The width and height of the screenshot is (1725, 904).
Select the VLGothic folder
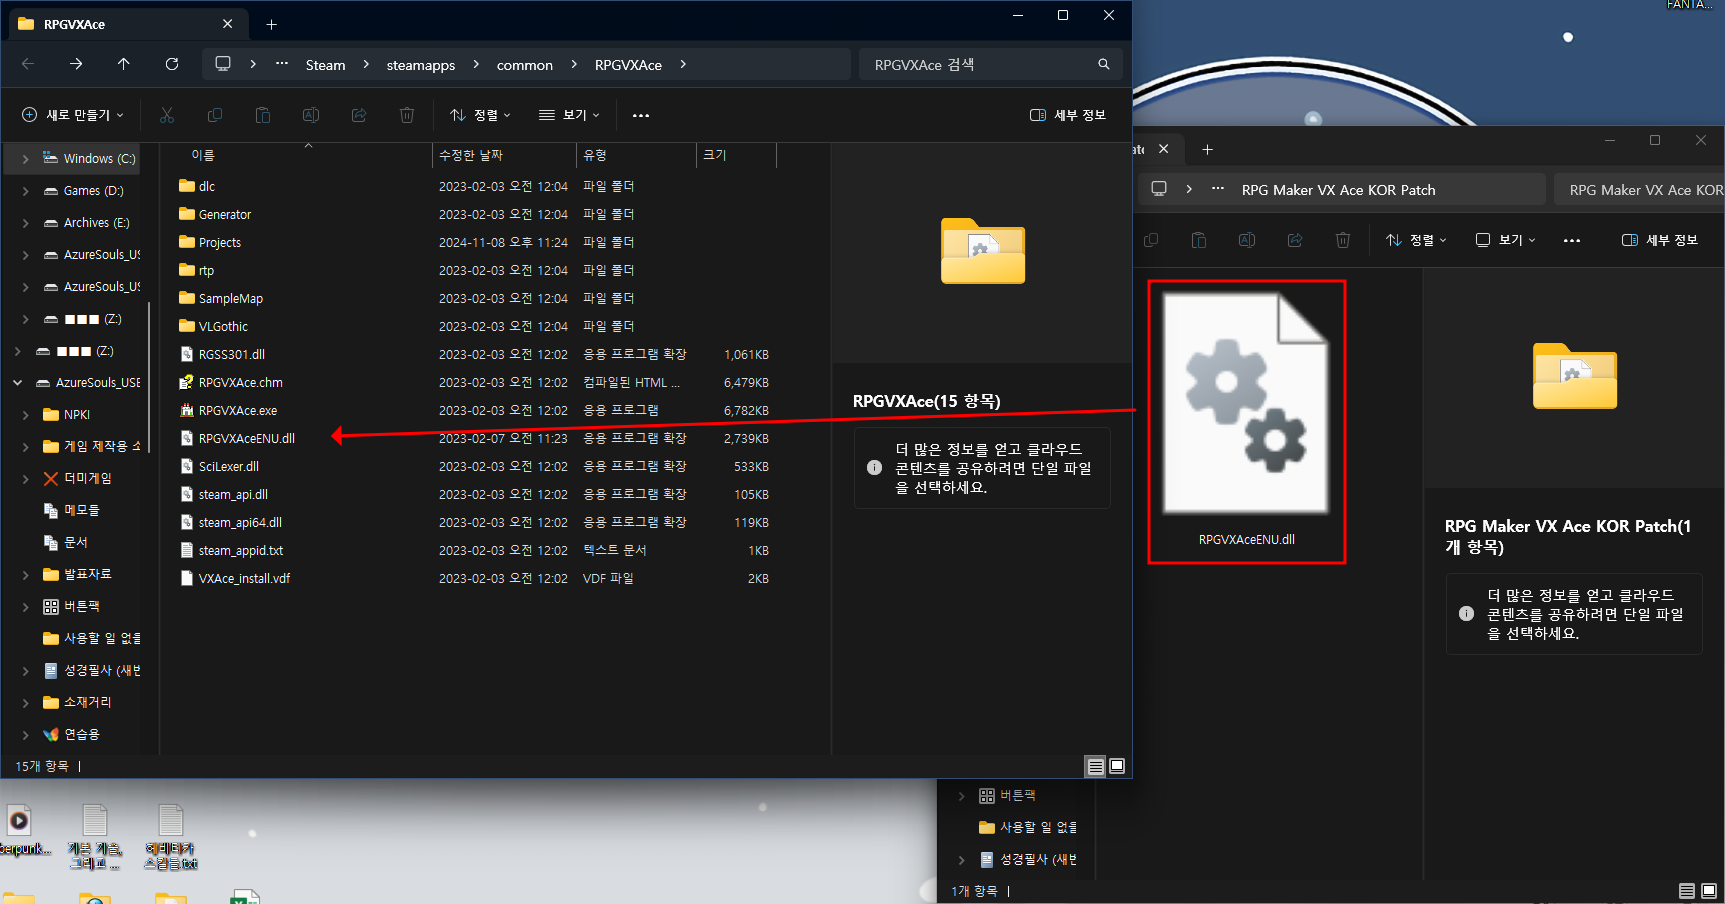(213, 326)
